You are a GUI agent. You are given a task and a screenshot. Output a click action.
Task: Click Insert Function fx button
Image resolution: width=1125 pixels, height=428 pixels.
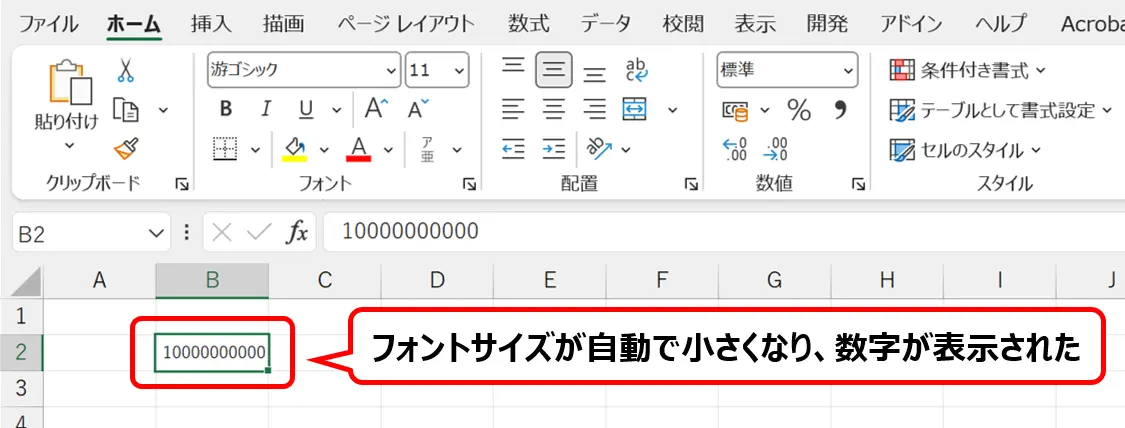coord(298,232)
